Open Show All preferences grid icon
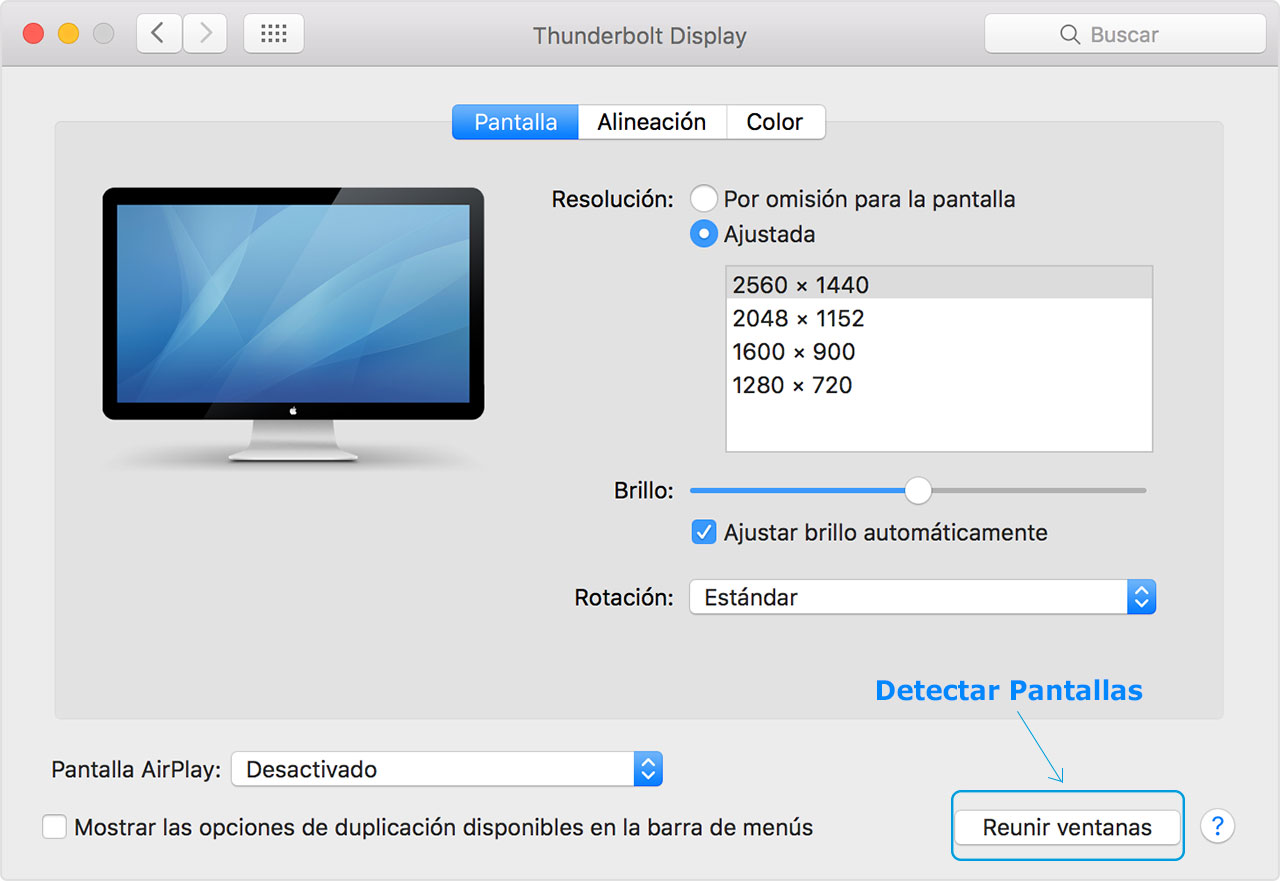The width and height of the screenshot is (1280, 882). pos(273,32)
